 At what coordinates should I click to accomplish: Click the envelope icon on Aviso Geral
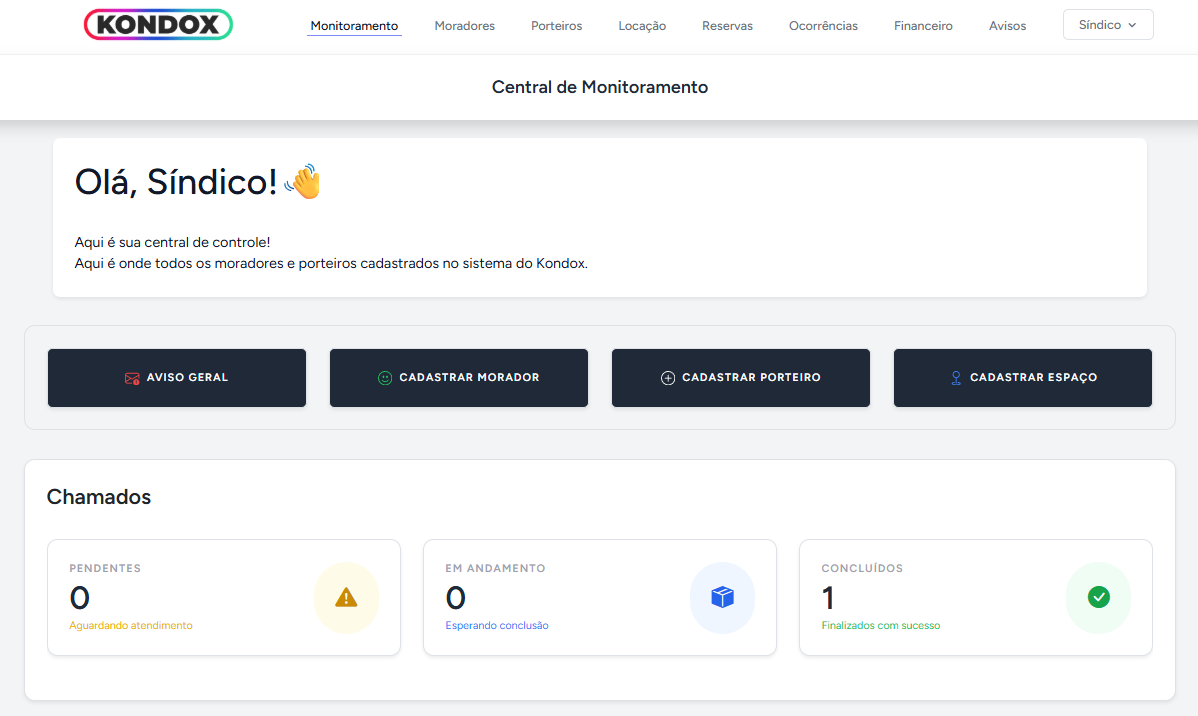point(132,378)
